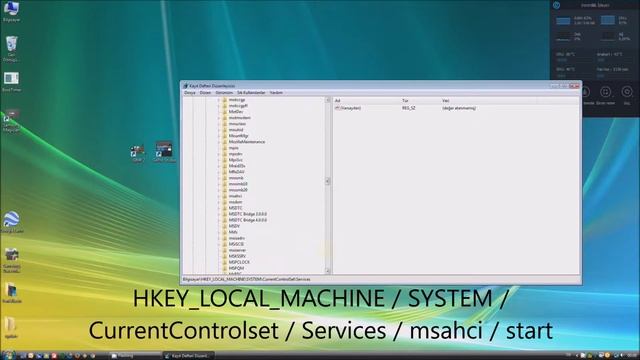
Task: Open the Sık Kullanılanlar menu
Action: point(251,93)
